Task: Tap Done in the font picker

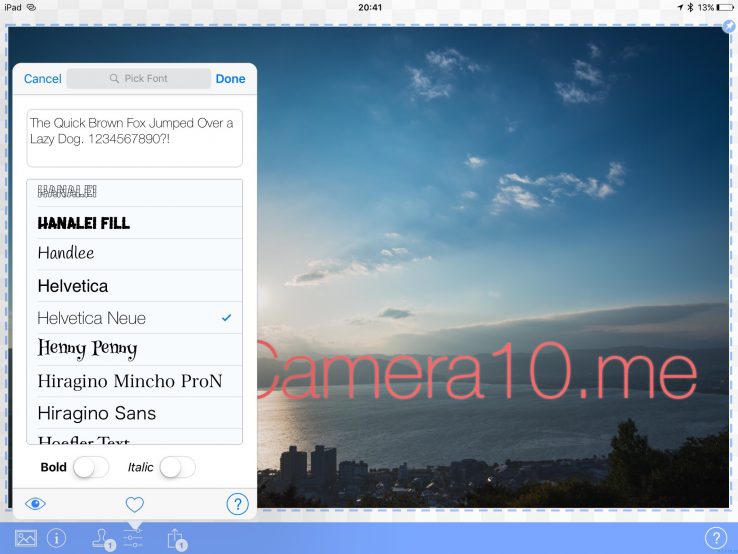Action: (x=230, y=79)
